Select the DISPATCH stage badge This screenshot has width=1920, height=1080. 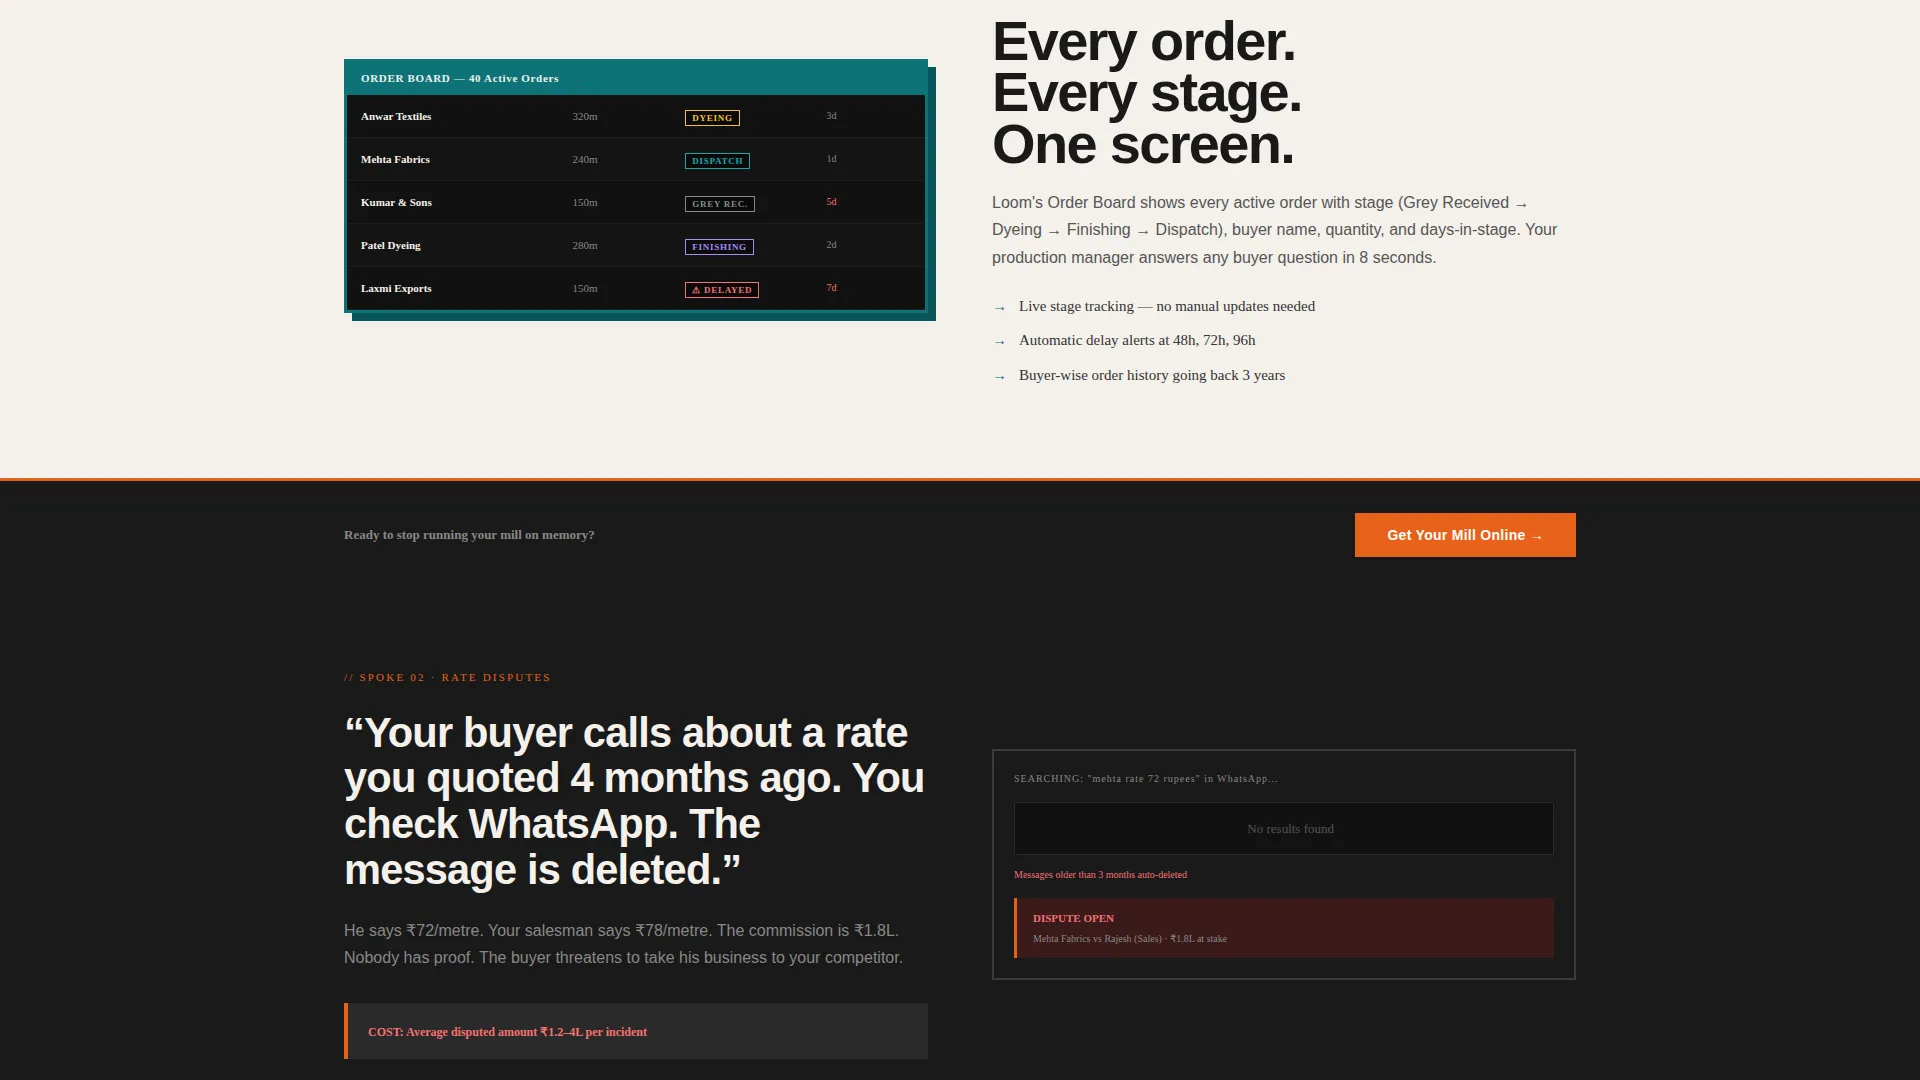717,161
